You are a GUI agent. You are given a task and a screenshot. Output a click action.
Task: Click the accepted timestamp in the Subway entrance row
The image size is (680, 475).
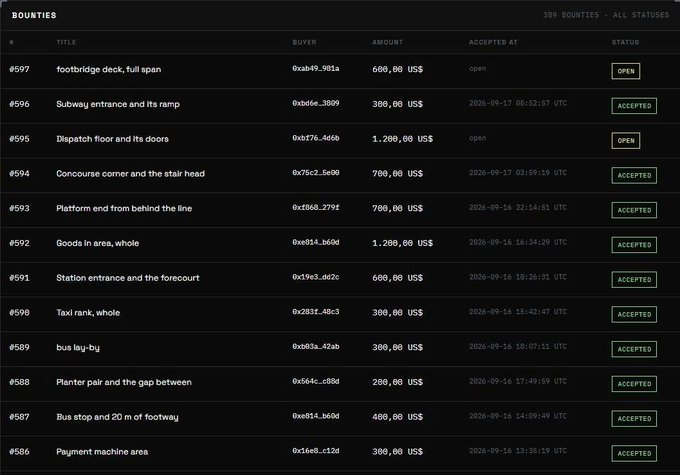point(518,103)
